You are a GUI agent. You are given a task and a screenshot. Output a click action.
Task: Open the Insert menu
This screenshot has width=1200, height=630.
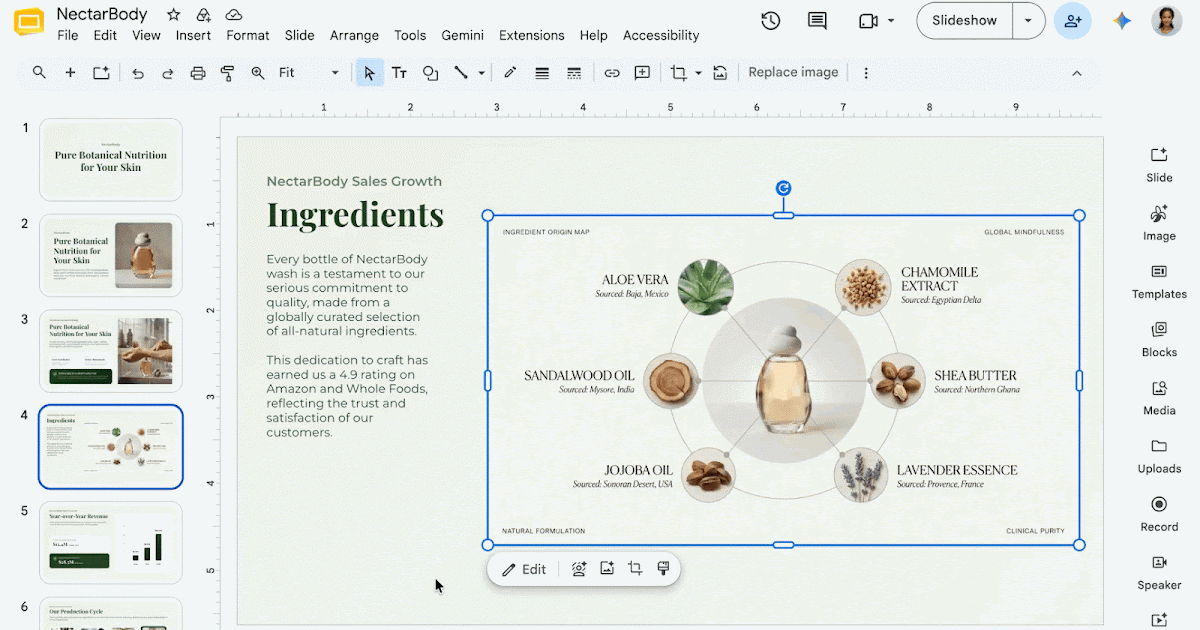[x=193, y=35]
